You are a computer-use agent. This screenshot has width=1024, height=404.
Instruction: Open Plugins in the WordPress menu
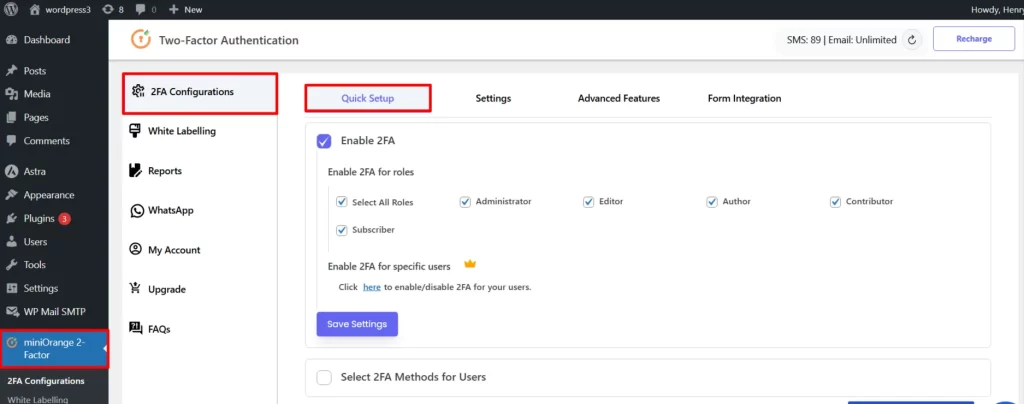38,218
